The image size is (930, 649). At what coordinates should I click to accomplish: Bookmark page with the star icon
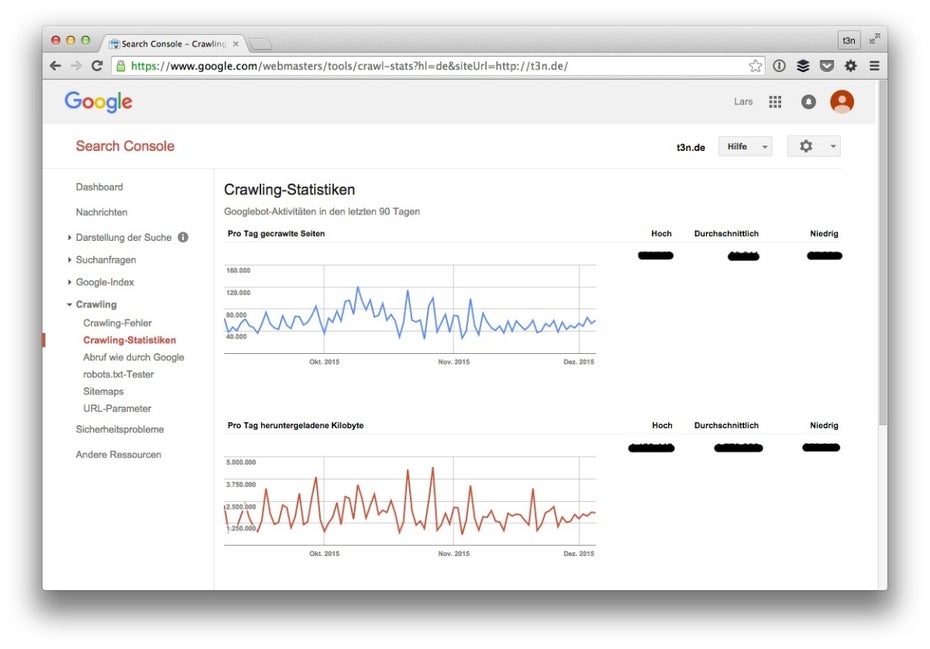pyautogui.click(x=755, y=66)
